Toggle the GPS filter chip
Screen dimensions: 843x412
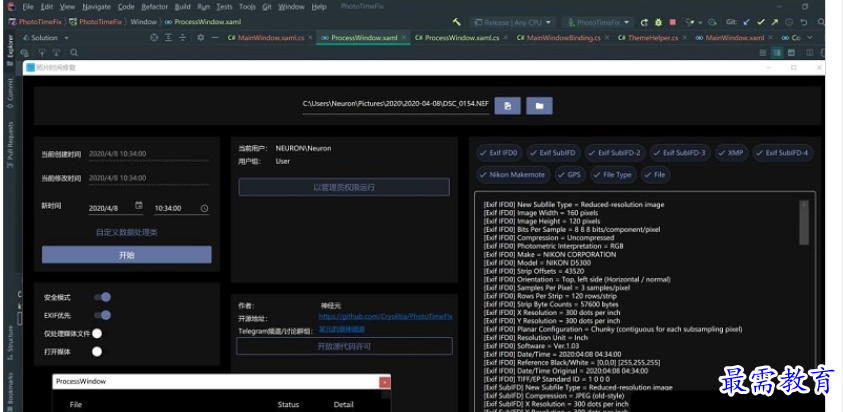(570, 175)
